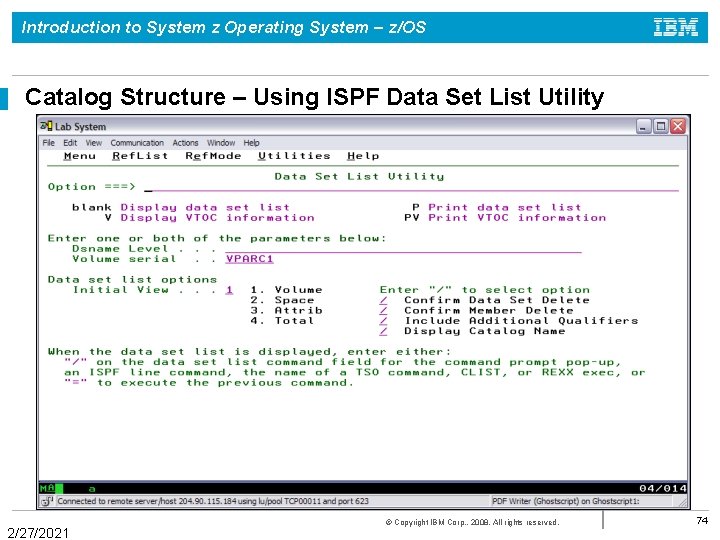This screenshot has height=540, width=720.
Task: Toggle Confirm Member Delete option
Action: point(383,310)
